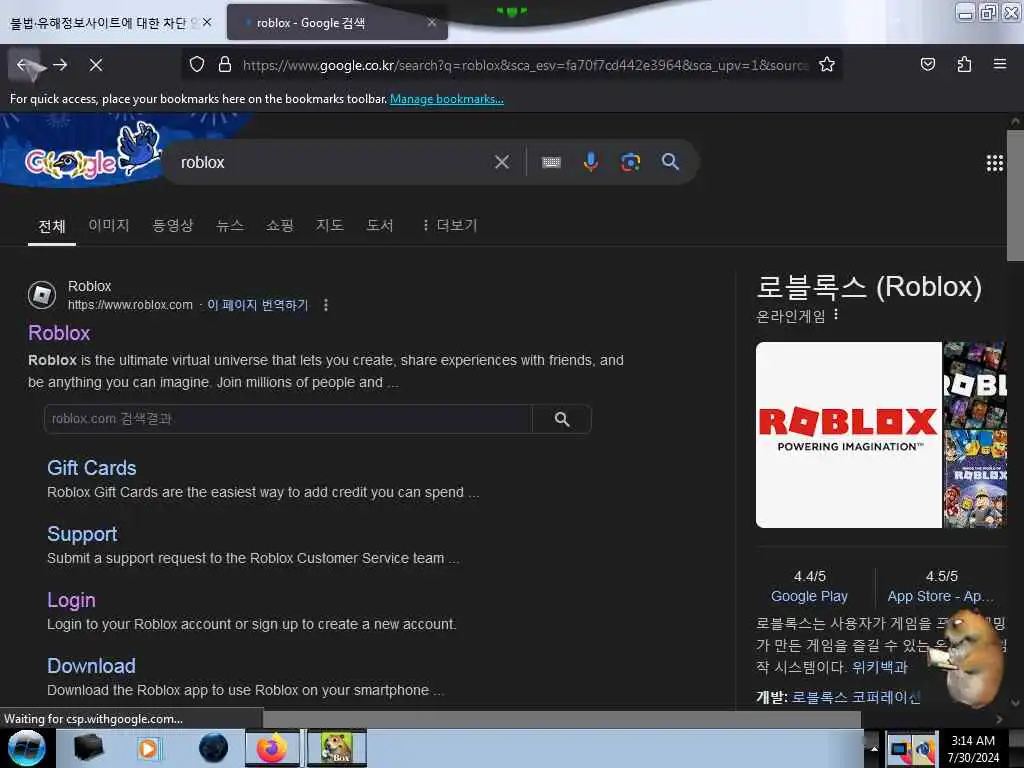Screen dimensions: 1024x768
Task: Go back to the previous page
Action: pos(24,65)
